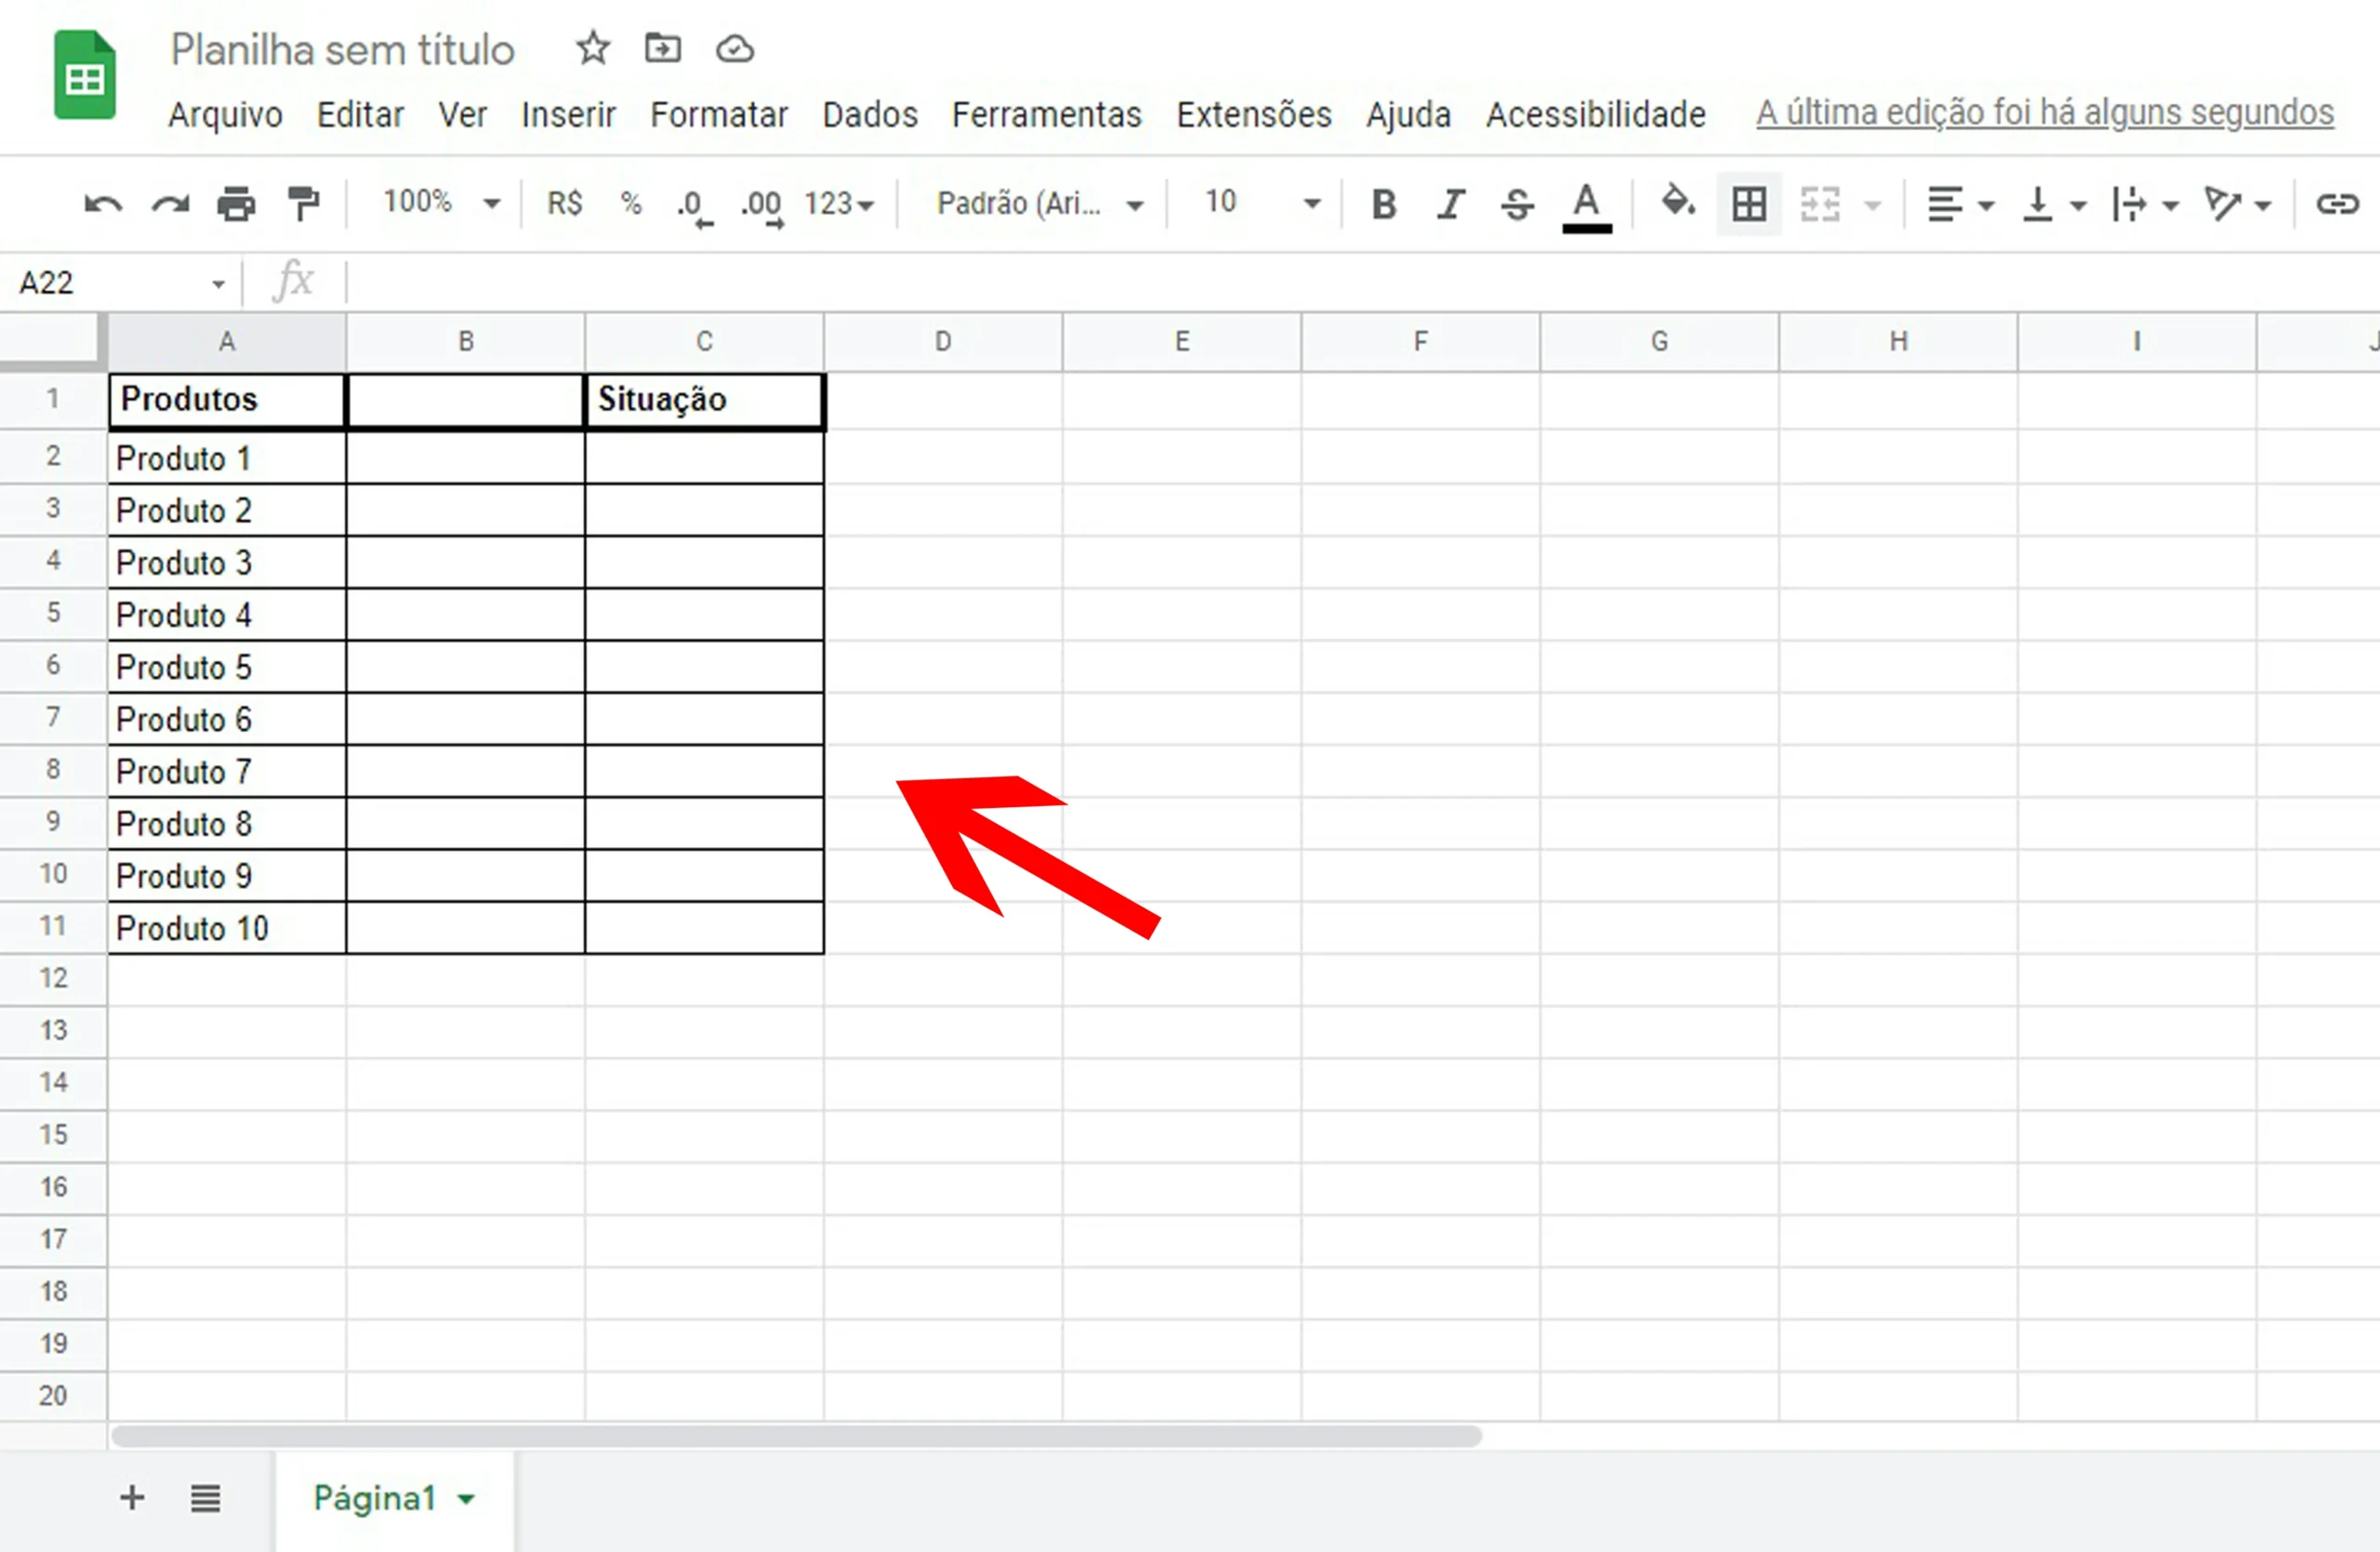This screenshot has height=1552, width=2380.
Task: Click the A22 name box
Action: tap(120, 283)
